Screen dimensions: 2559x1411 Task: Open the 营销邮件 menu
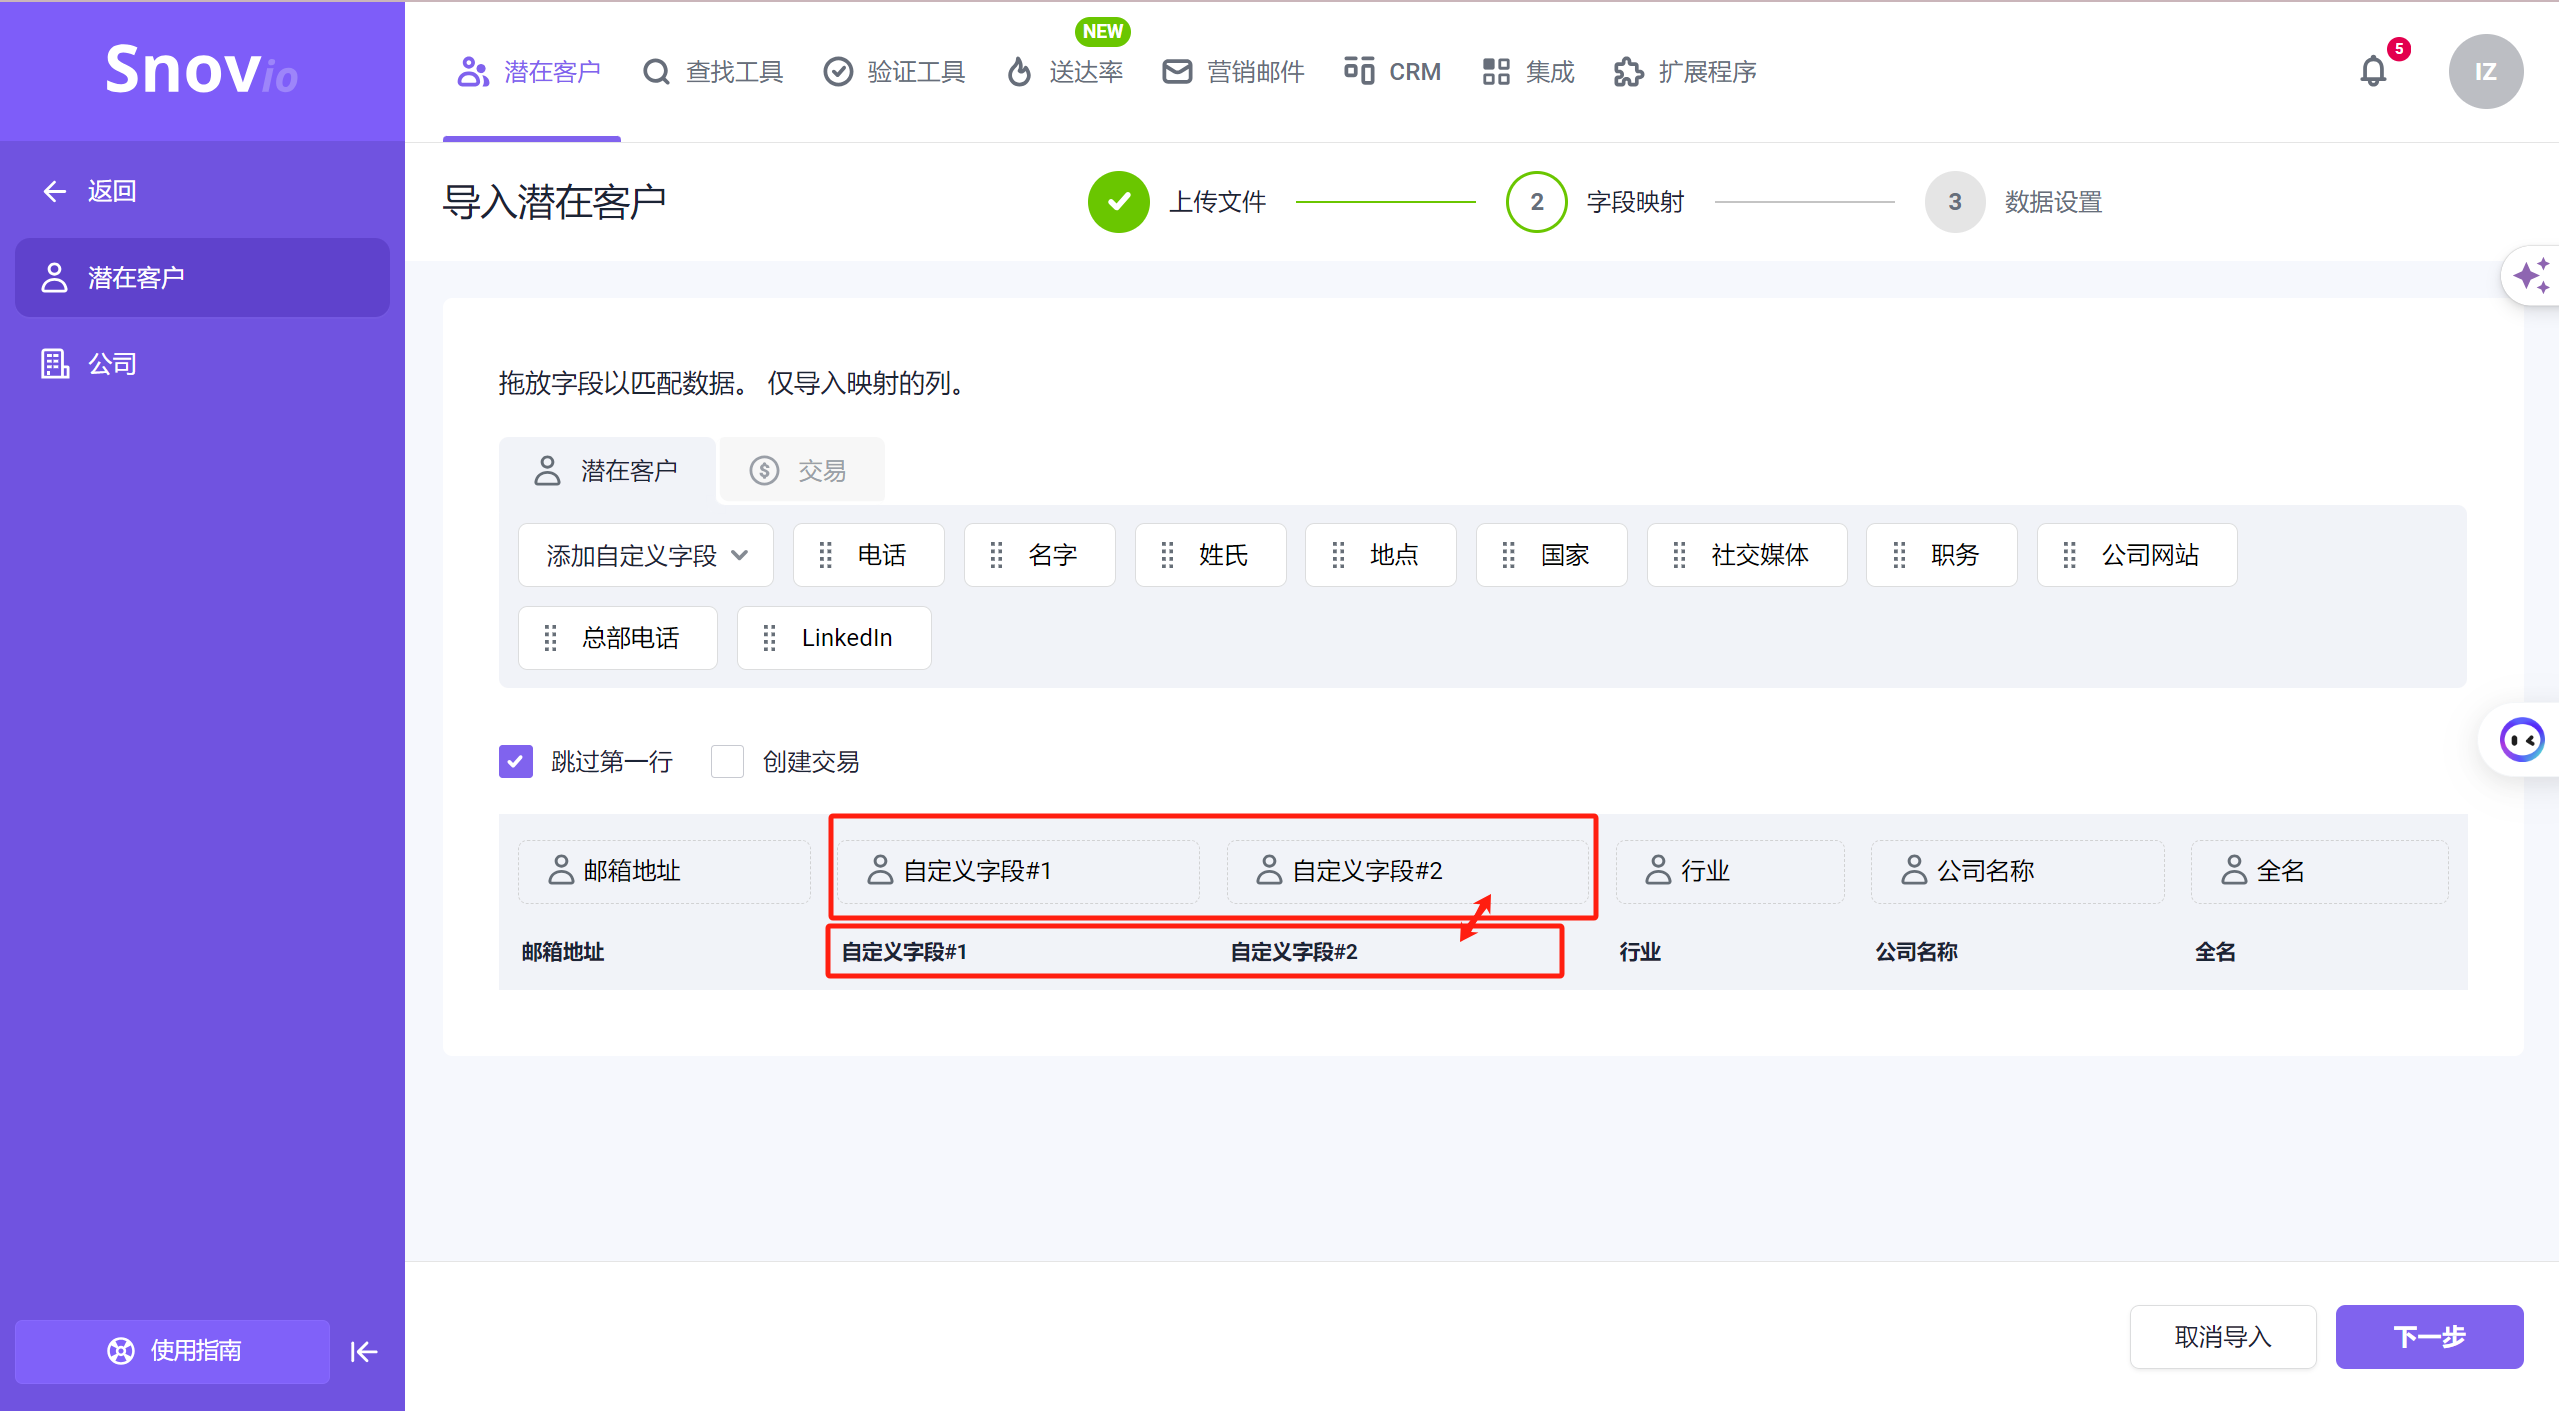(1233, 72)
